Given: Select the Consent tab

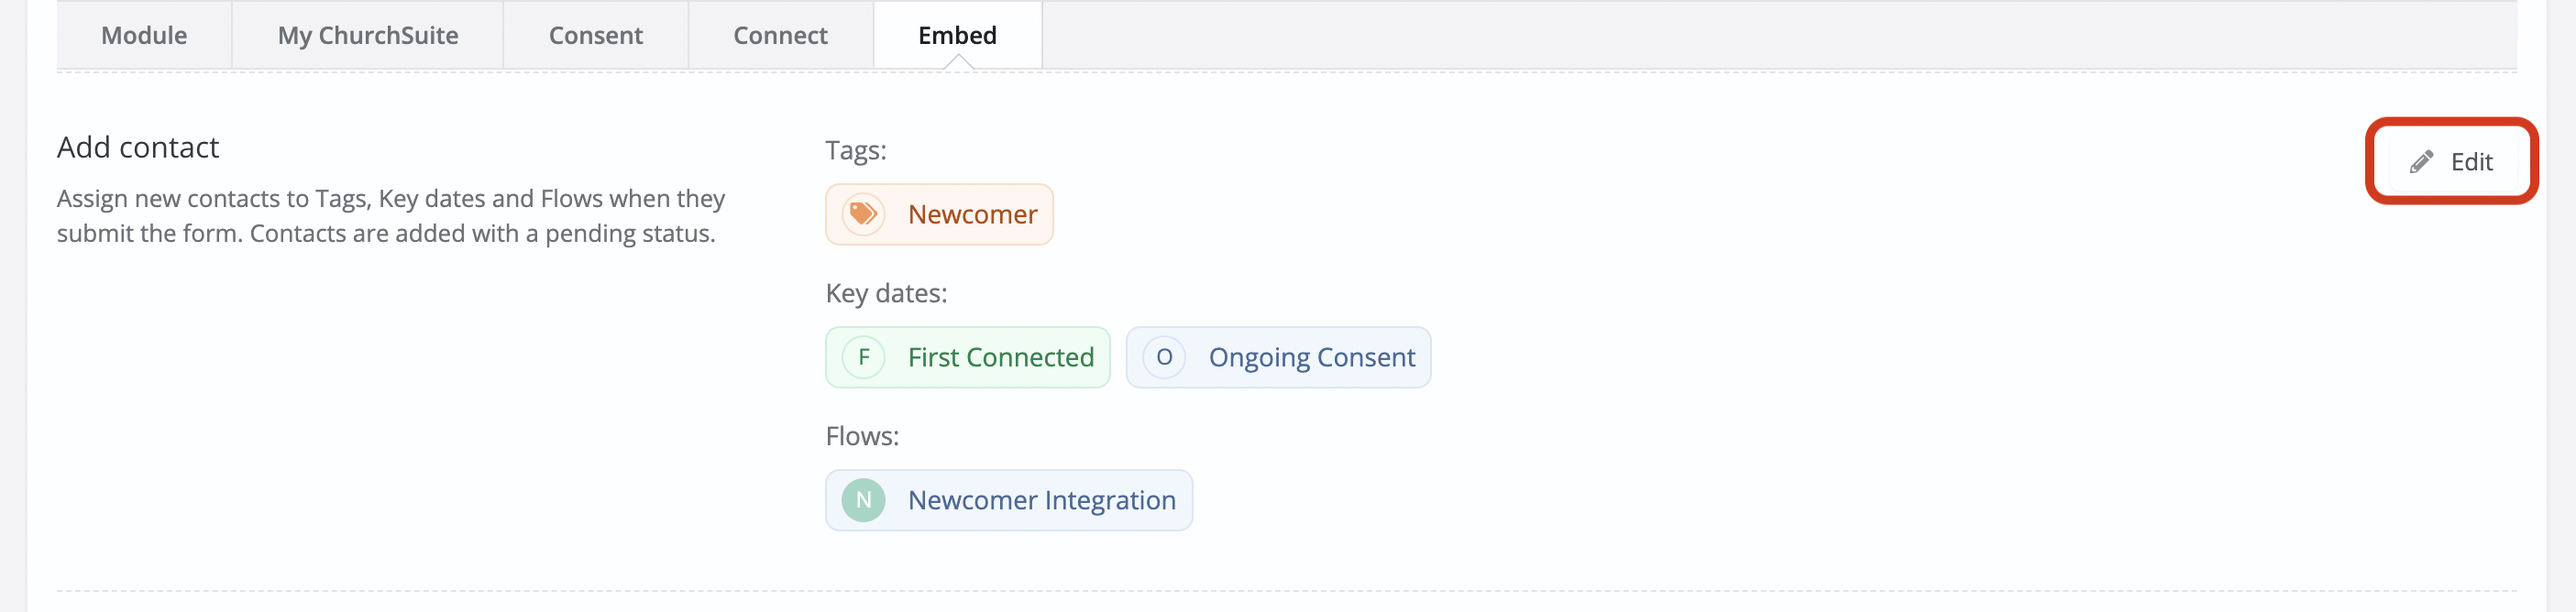Looking at the screenshot, I should [x=596, y=35].
